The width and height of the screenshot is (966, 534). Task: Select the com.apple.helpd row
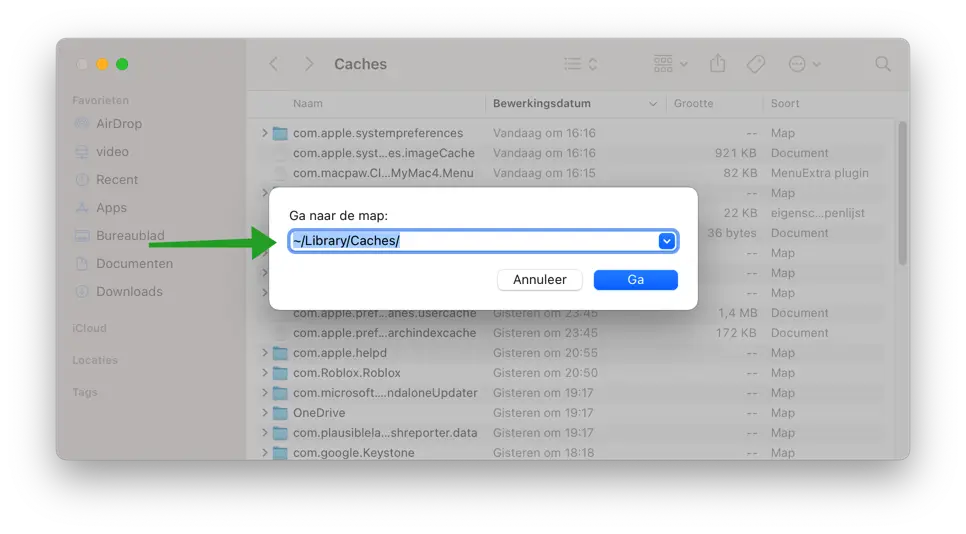pyautogui.click(x=572, y=353)
